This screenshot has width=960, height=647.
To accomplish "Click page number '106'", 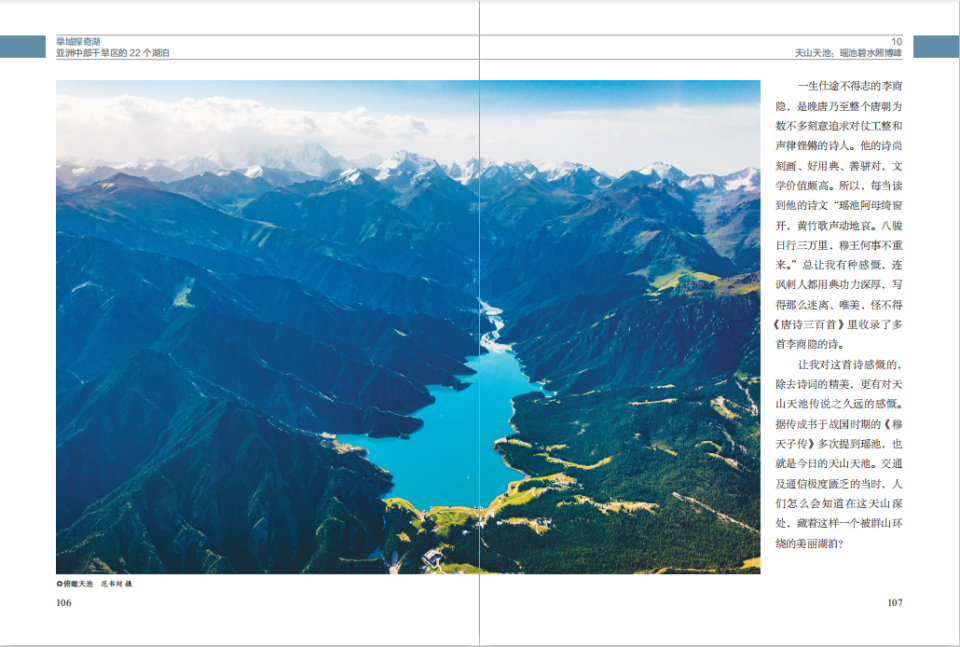I will (64, 603).
